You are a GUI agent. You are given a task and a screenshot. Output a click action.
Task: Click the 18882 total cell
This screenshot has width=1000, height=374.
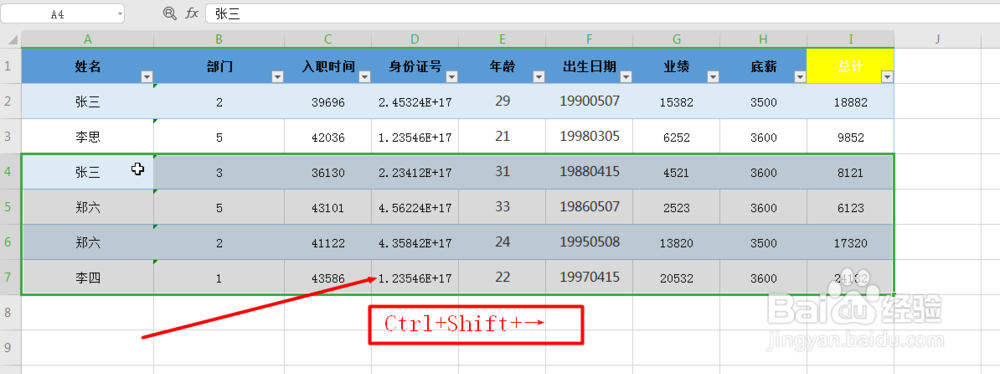click(851, 101)
